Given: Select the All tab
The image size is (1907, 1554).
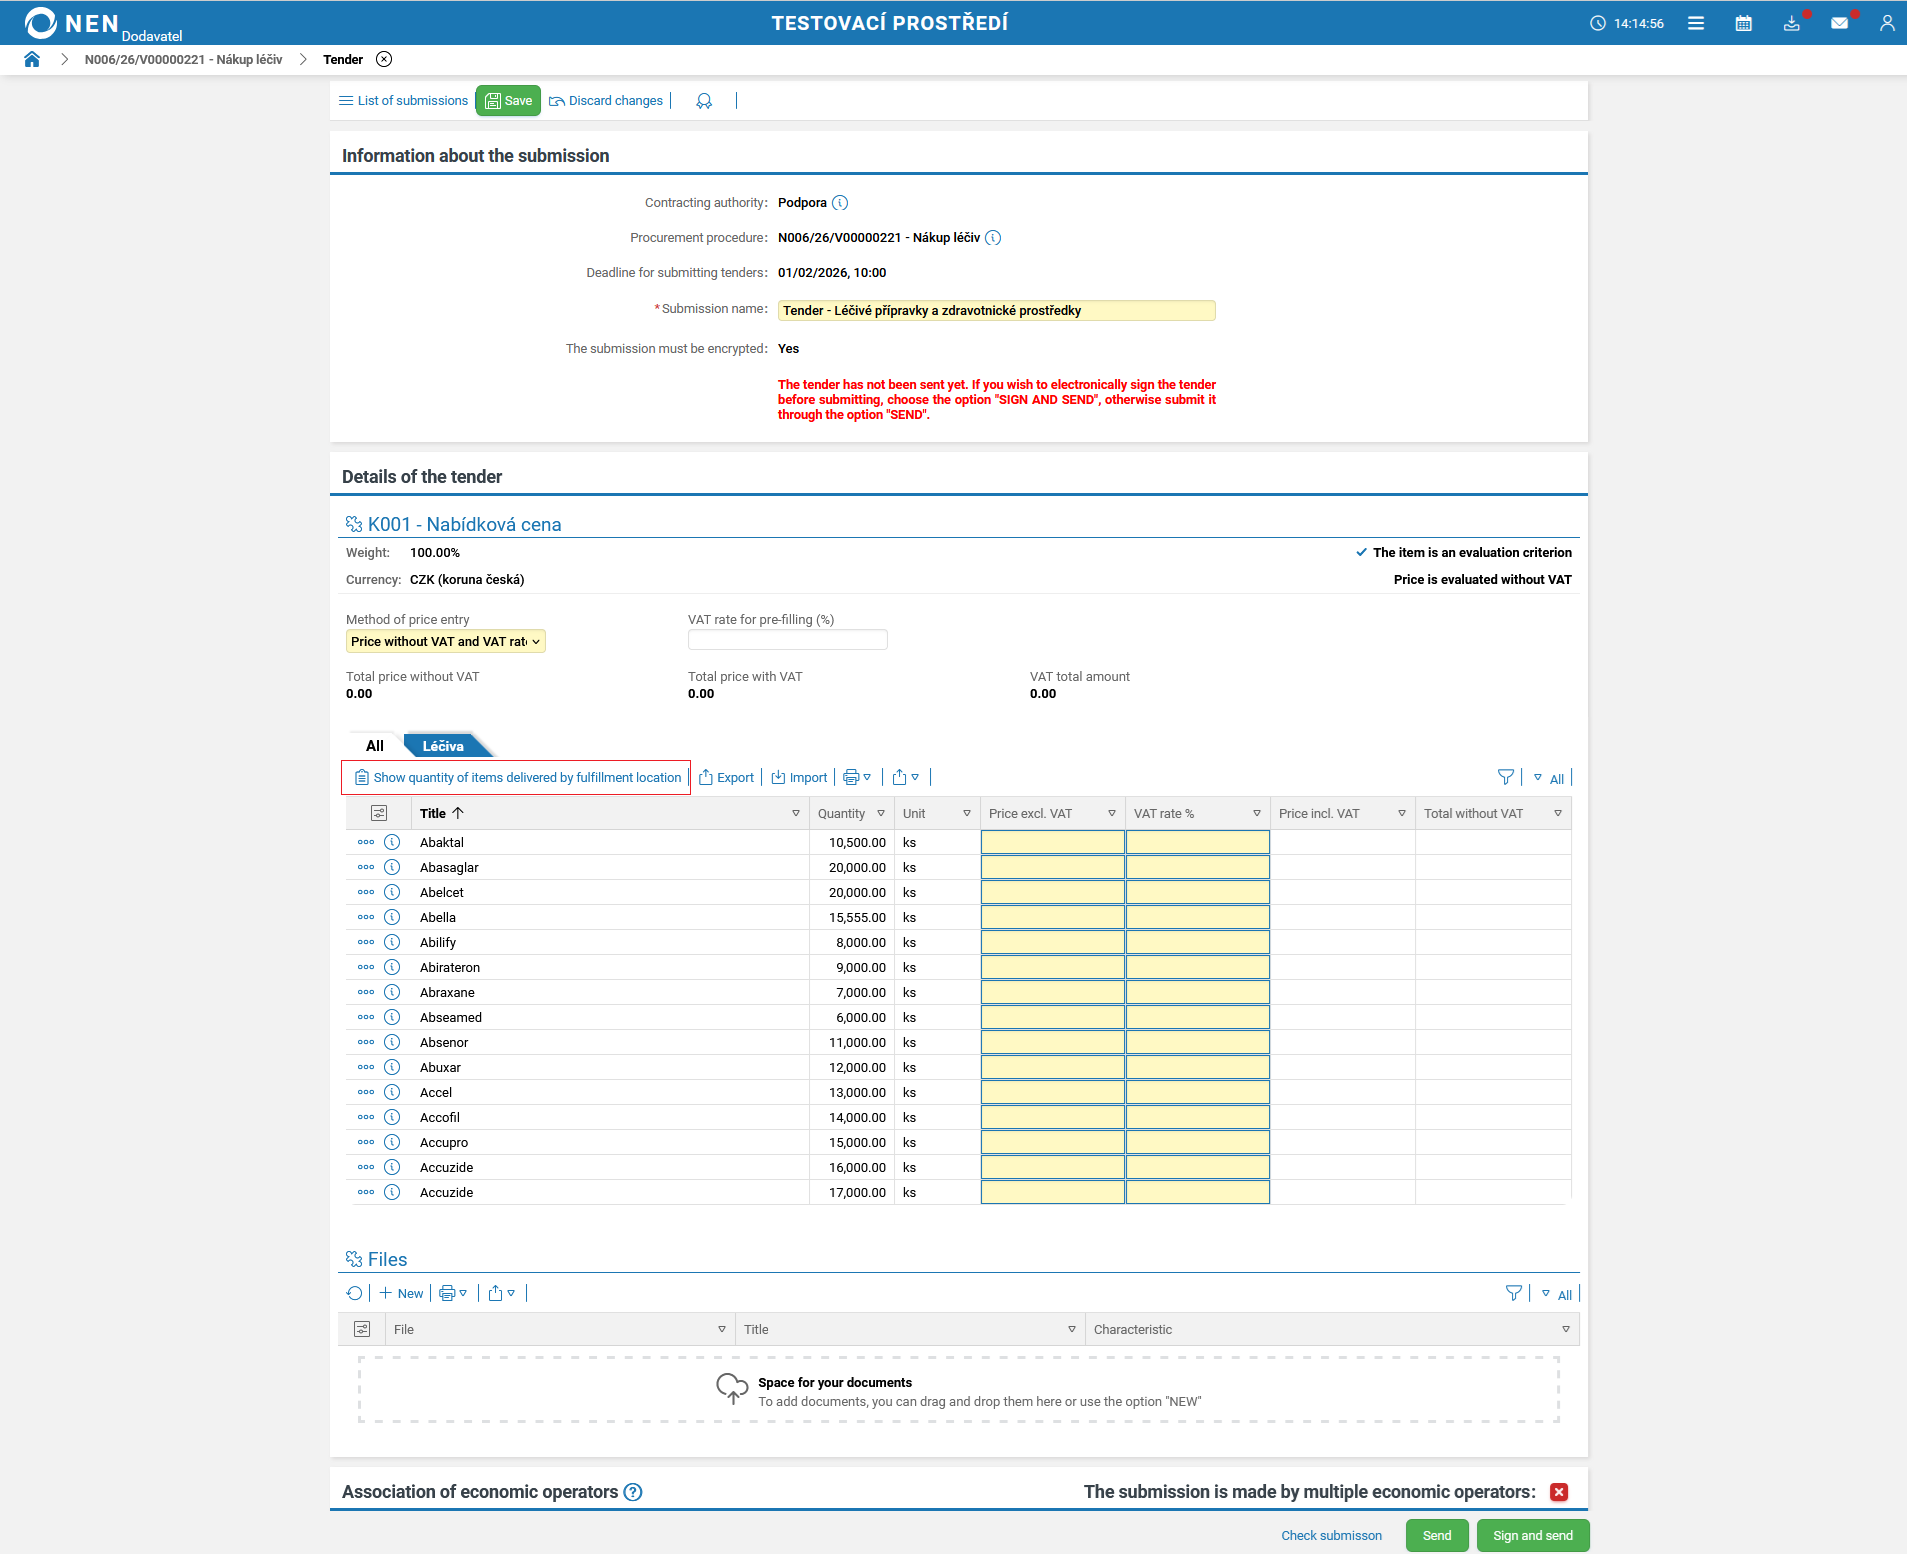Looking at the screenshot, I should pos(375,746).
